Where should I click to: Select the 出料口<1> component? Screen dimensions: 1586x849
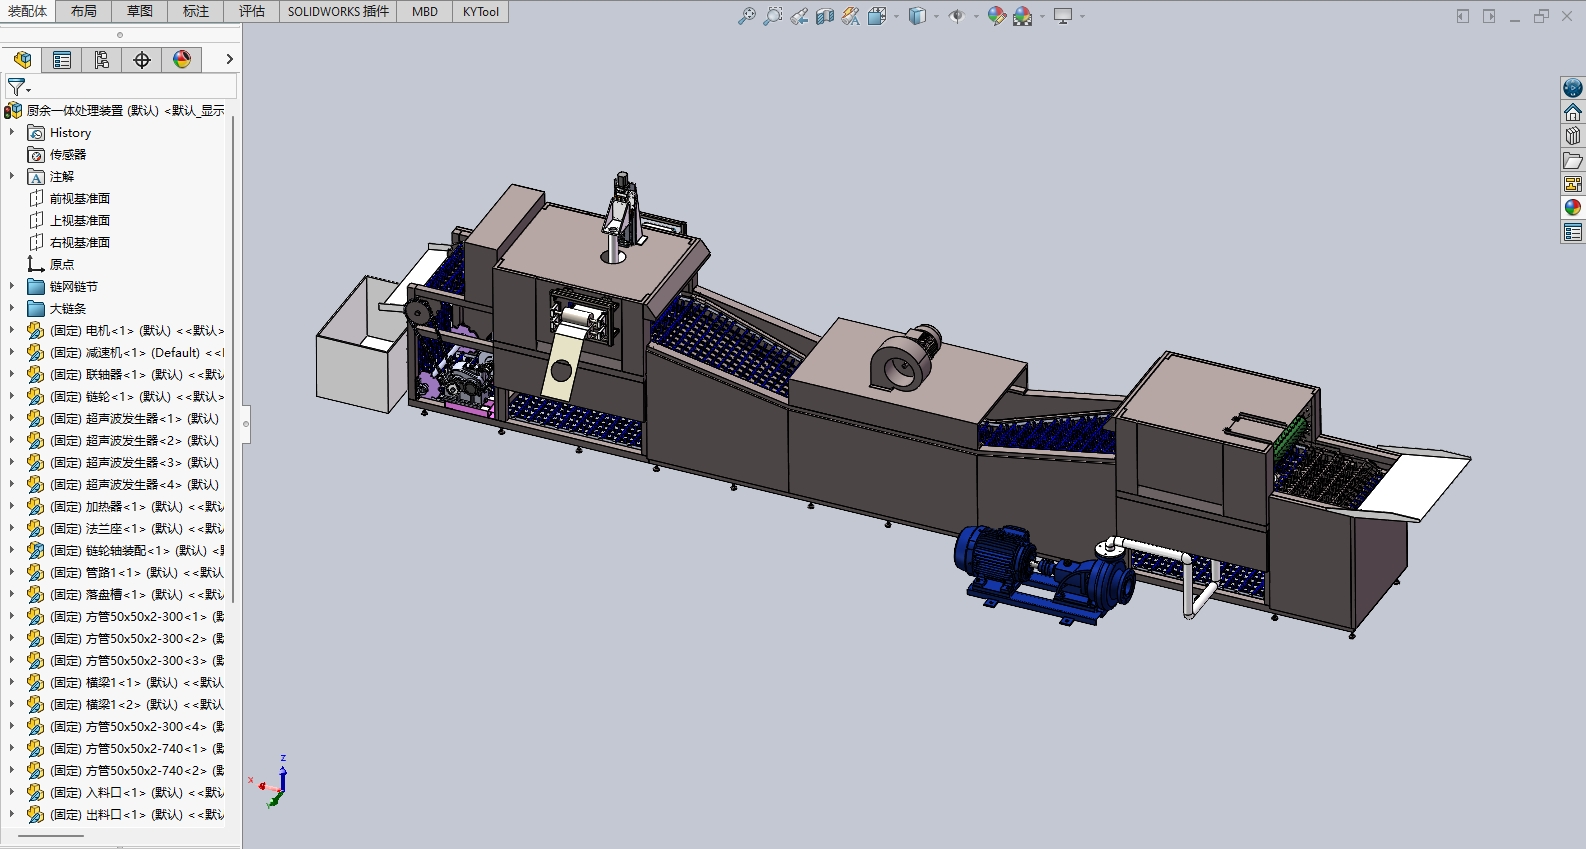(136, 815)
